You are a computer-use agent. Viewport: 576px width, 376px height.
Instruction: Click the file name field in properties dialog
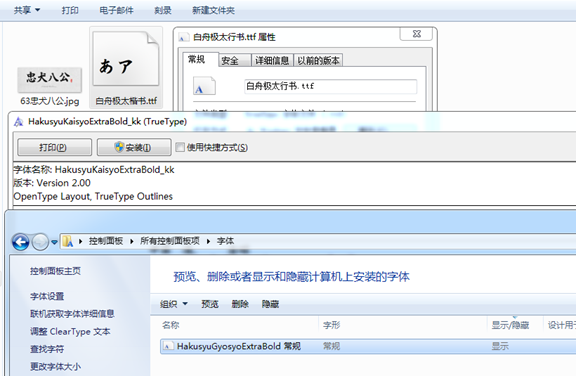pos(330,86)
